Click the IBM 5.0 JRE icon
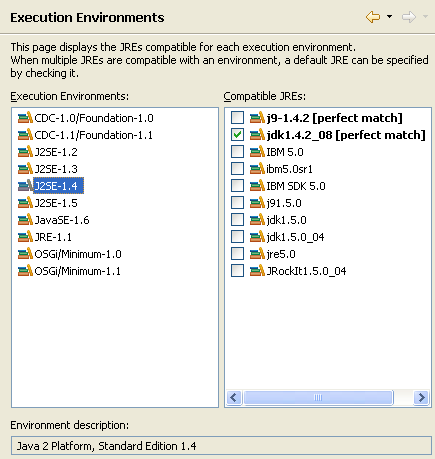 (257, 152)
